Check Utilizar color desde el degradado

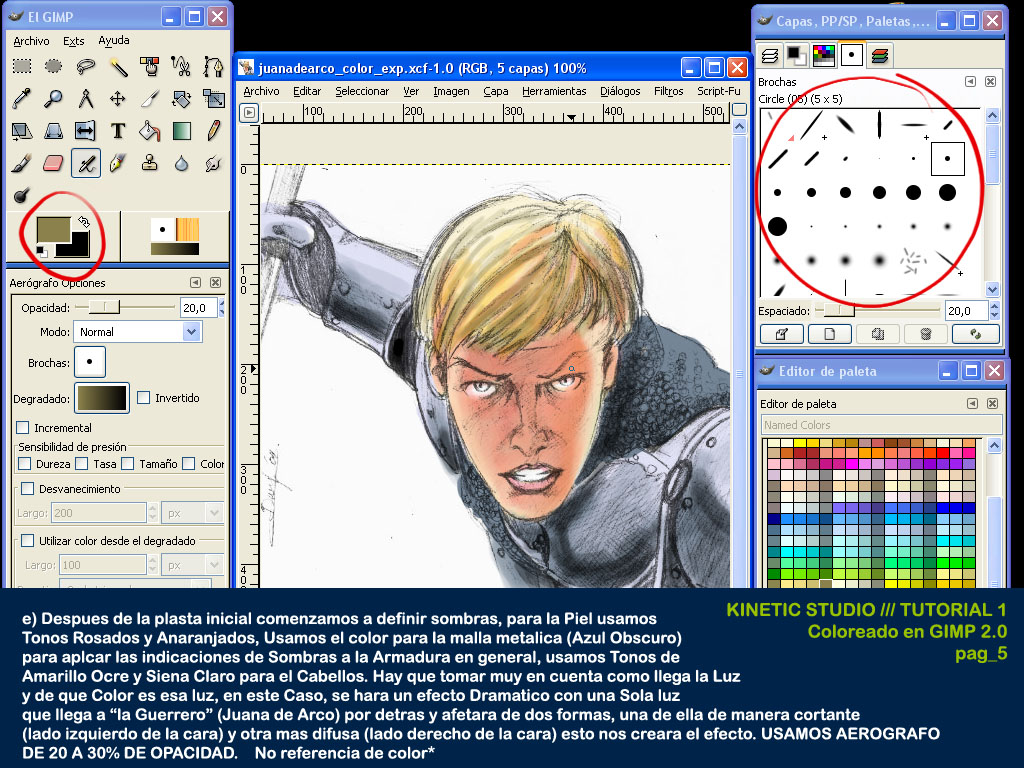[x=27, y=541]
